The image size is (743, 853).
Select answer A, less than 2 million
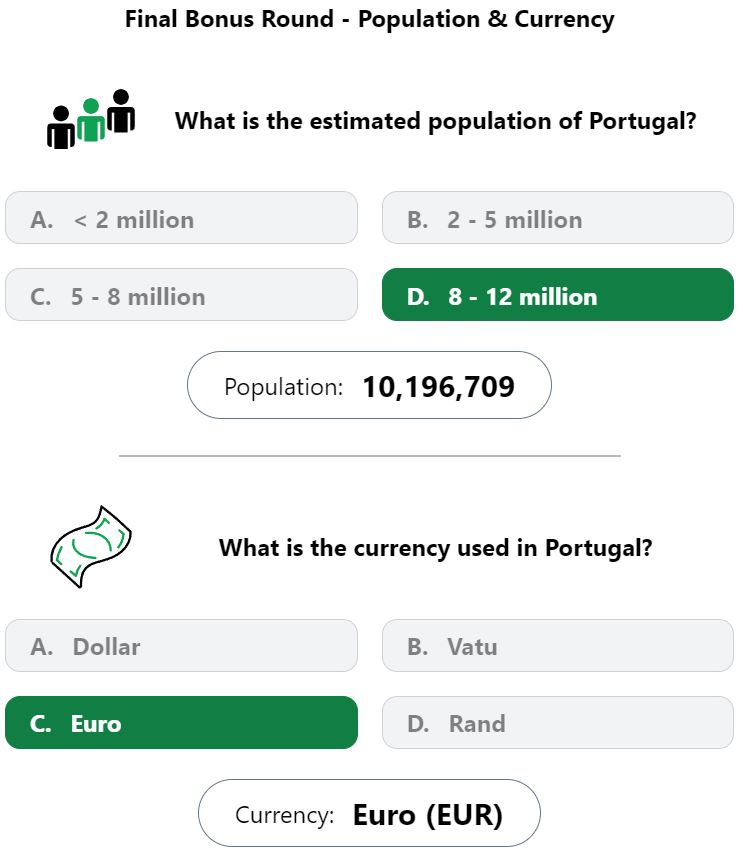[x=181, y=218]
